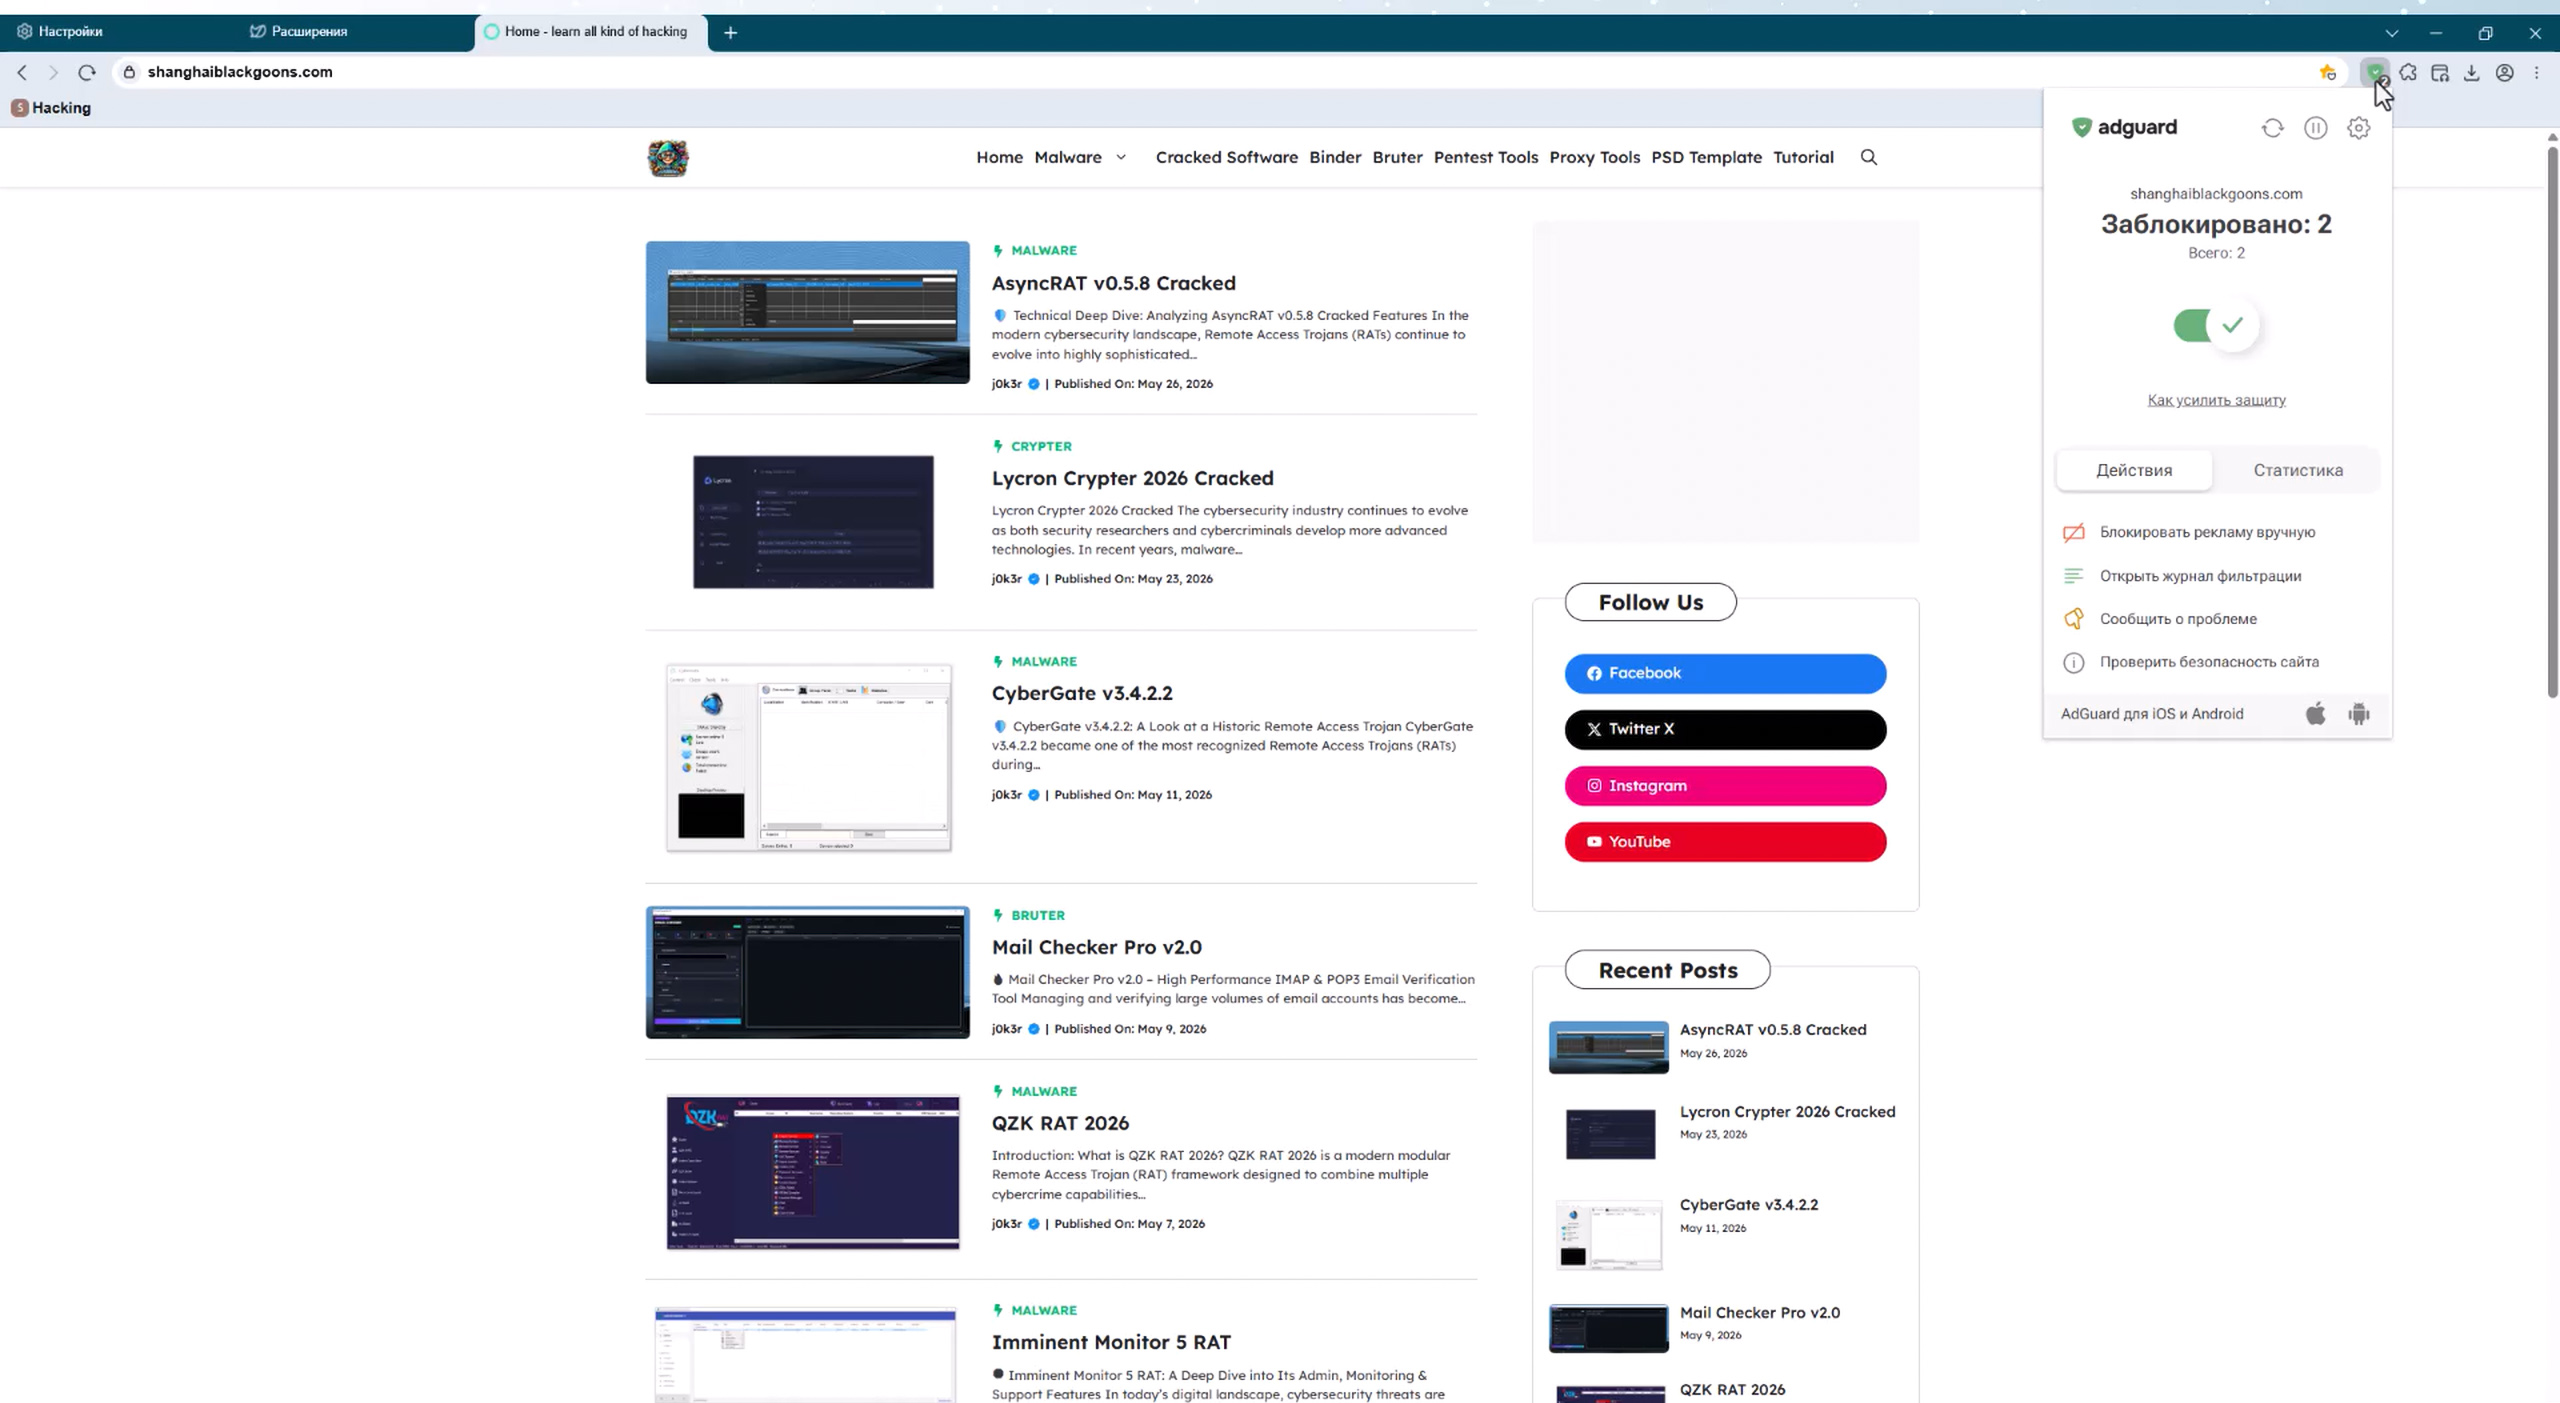Viewport: 2560px width, 1403px height.
Task: Open CyberGate v3.4.2.2 in Recent Posts
Action: tap(1748, 1205)
